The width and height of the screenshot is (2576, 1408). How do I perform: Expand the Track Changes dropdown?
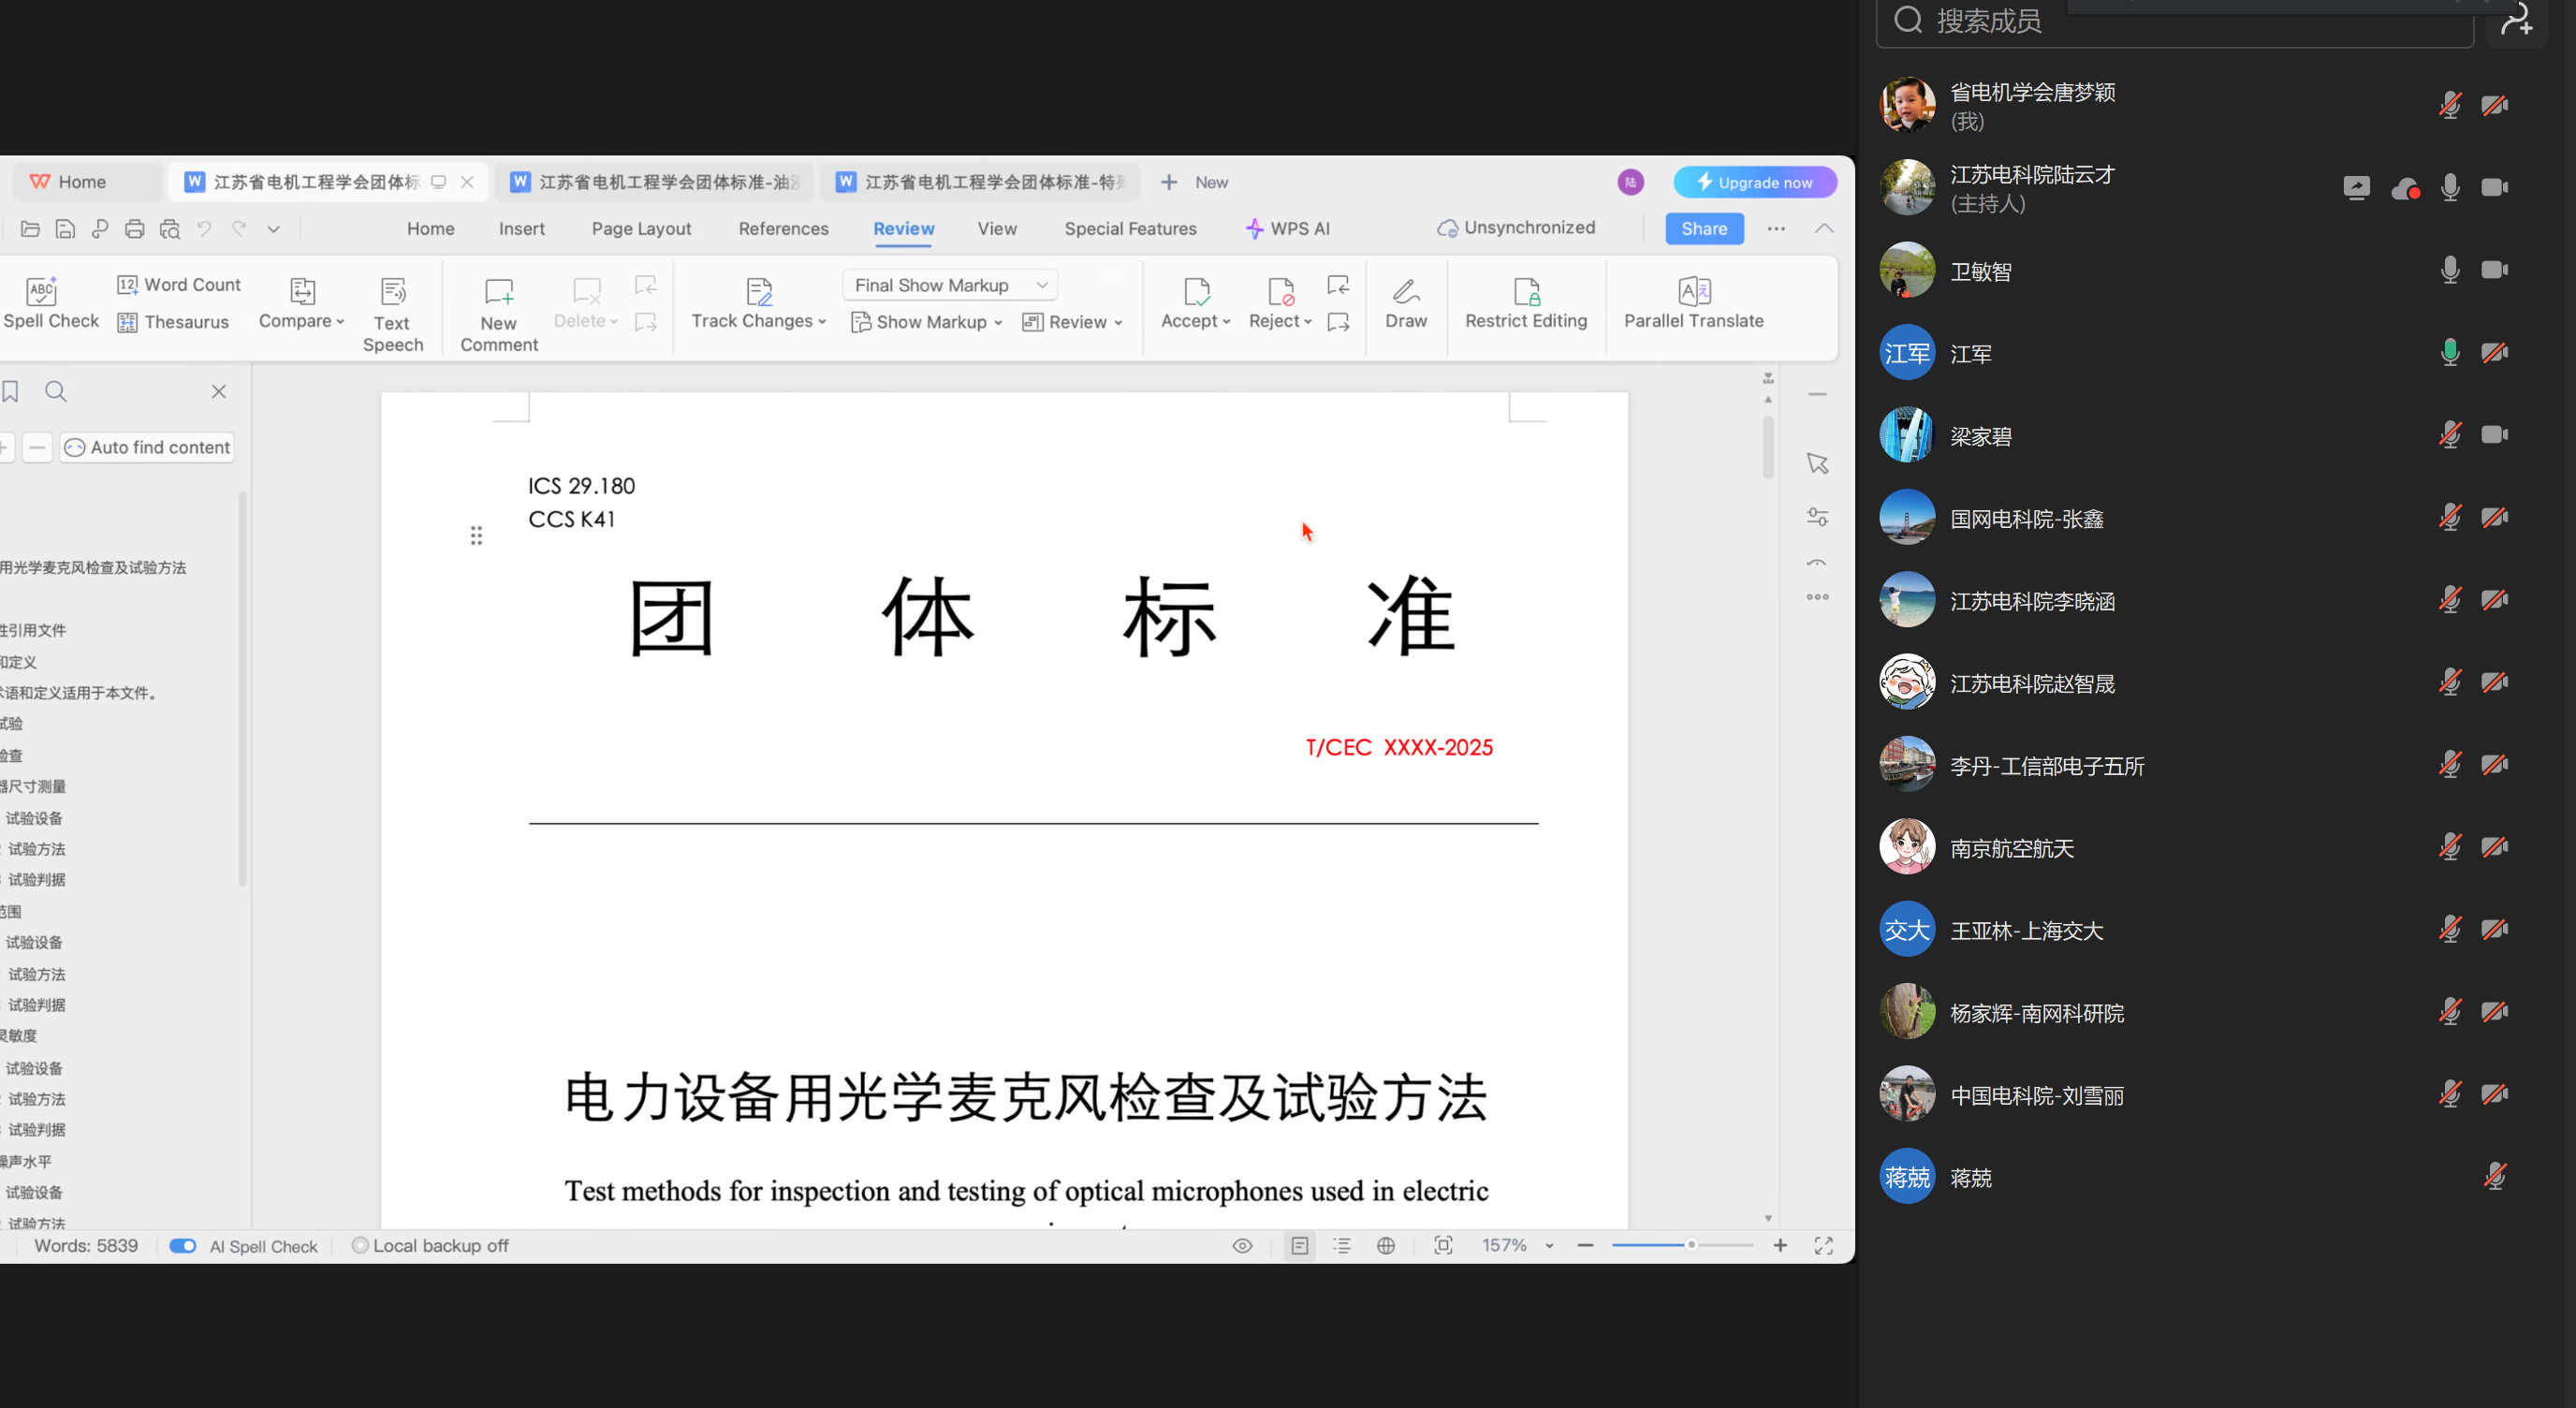822,322
